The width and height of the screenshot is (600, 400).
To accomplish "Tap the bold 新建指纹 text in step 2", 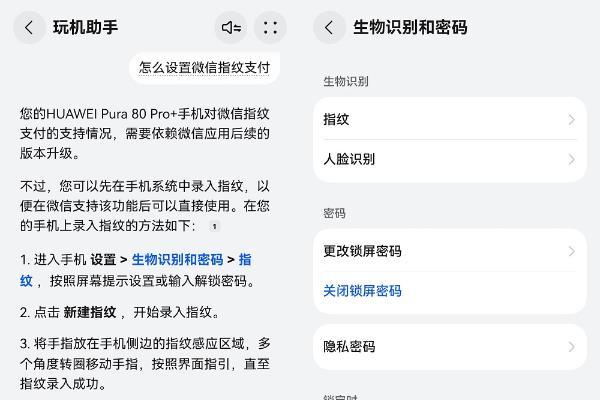I will point(90,312).
